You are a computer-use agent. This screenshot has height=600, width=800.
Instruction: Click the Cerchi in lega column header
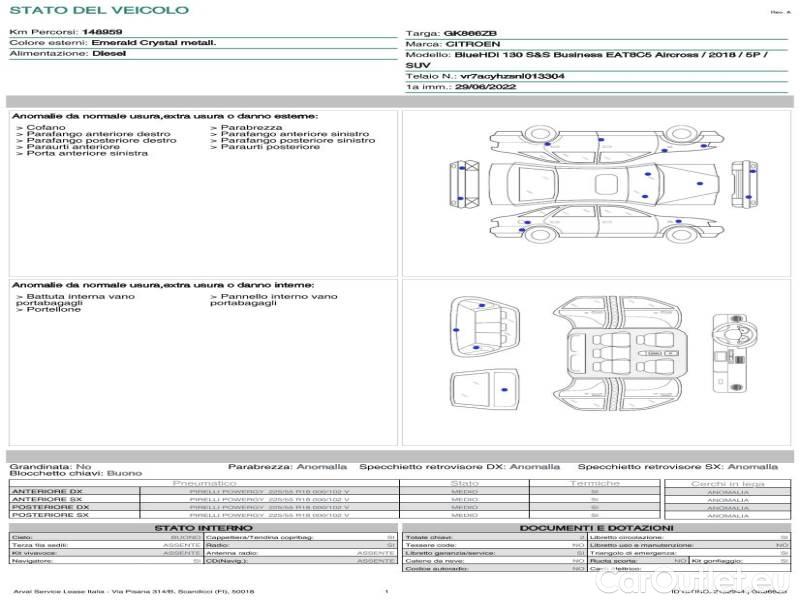coord(727,483)
